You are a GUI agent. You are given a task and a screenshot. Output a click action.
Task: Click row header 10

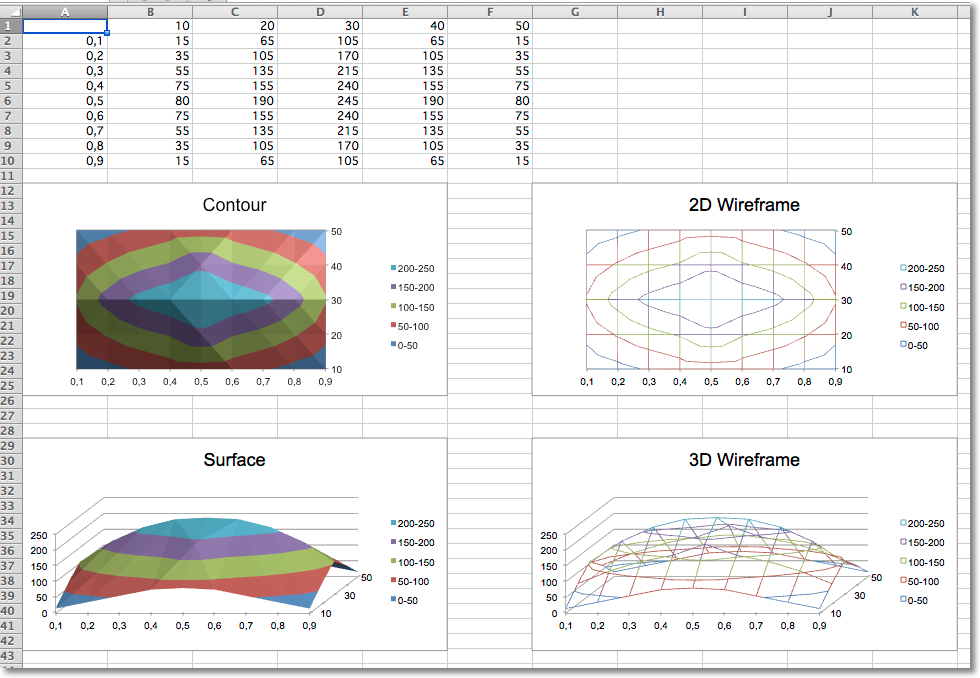click(x=10, y=160)
